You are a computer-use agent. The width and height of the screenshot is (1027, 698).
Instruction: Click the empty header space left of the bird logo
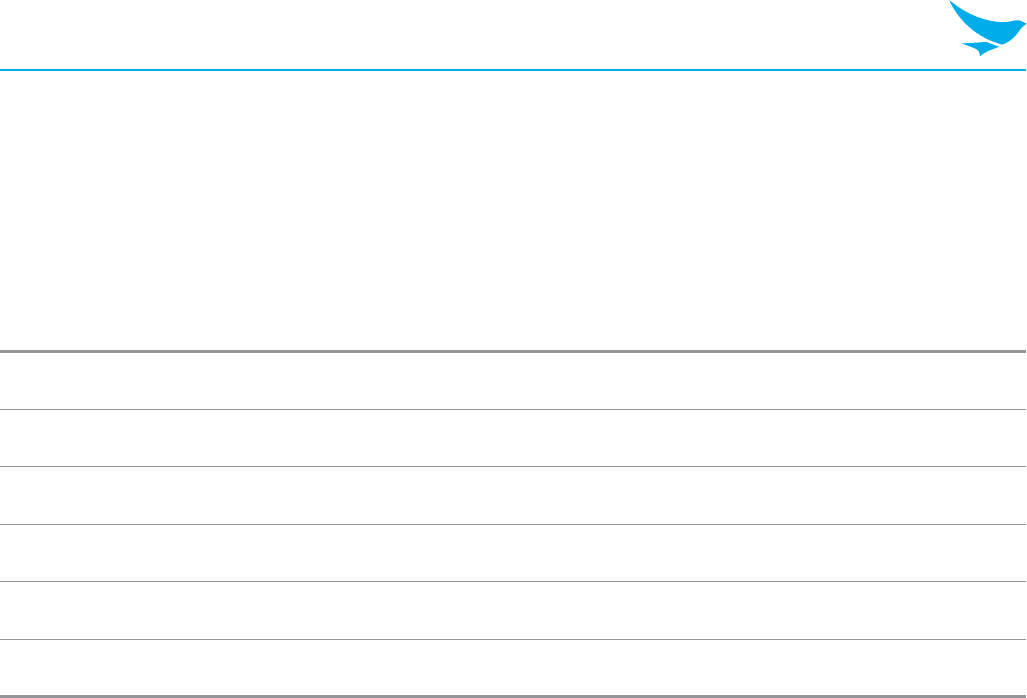(x=474, y=34)
